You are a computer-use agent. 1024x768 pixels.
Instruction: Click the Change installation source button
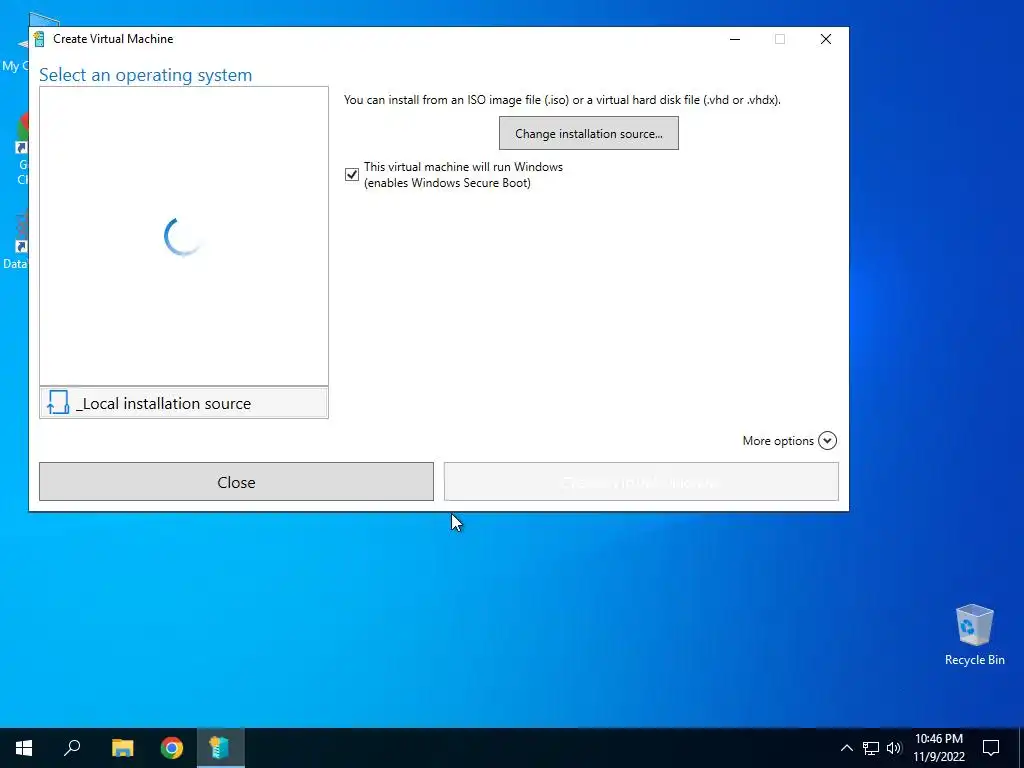(588, 133)
